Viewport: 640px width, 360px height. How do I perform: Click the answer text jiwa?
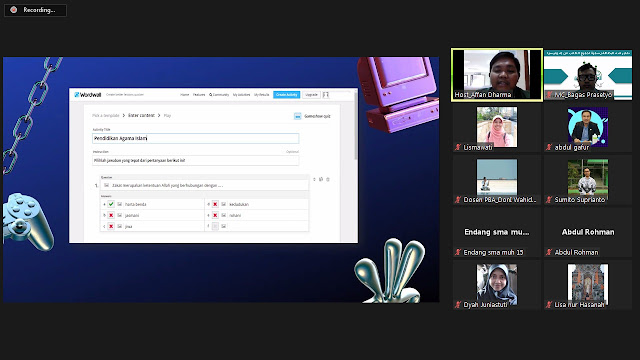[x=129, y=226]
